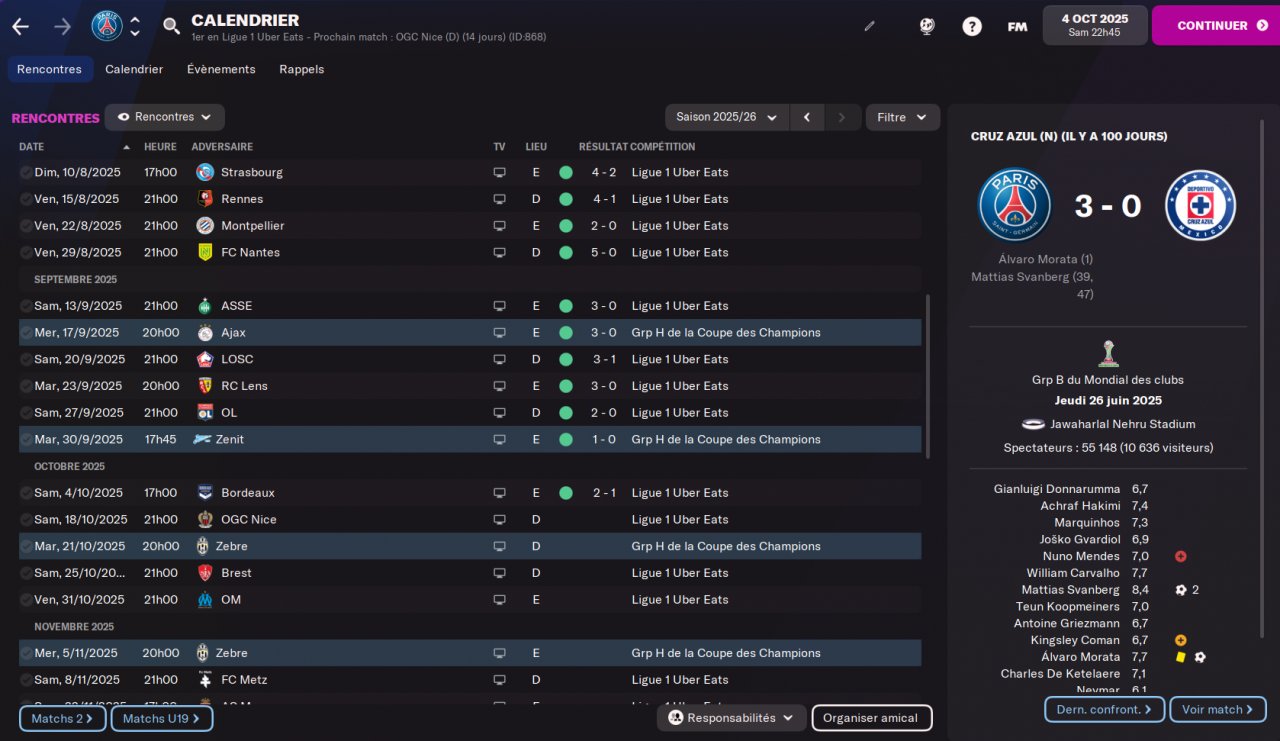Viewport: 1280px width, 741px height.
Task: Go forward with the right arrow
Action: pos(62,26)
